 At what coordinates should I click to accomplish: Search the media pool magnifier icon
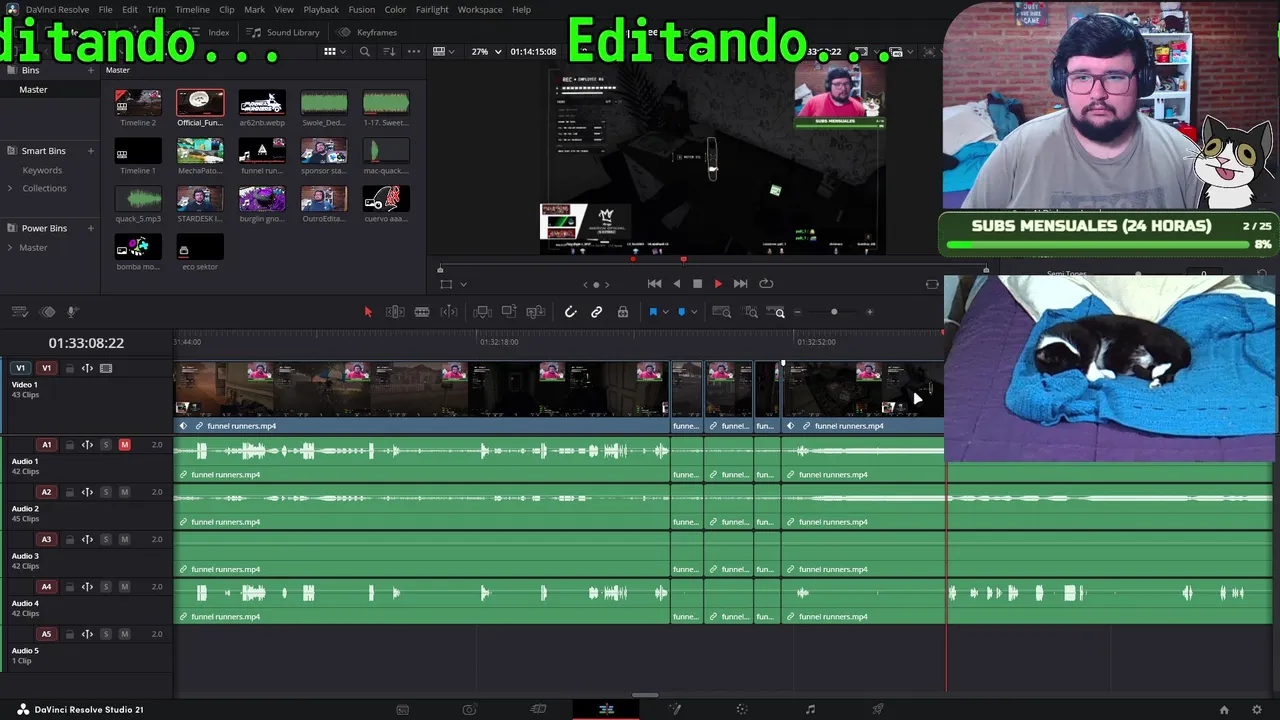click(x=365, y=51)
